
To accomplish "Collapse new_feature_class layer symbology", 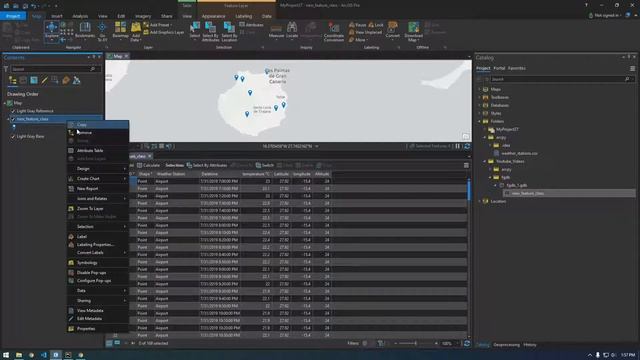I will pos(9,119).
